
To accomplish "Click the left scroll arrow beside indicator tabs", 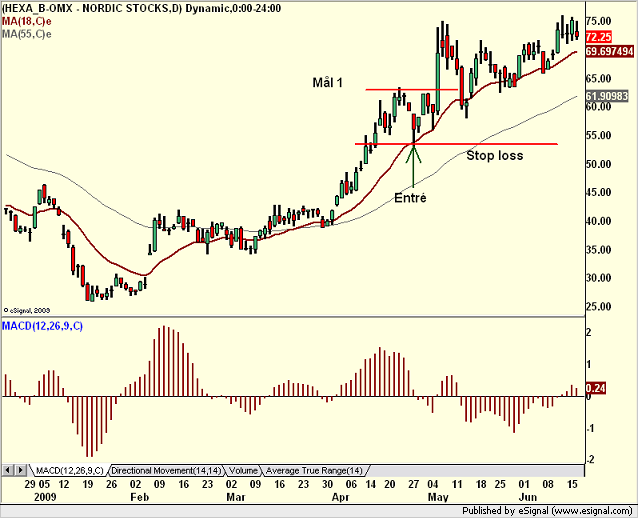I will pyautogui.click(x=8, y=470).
